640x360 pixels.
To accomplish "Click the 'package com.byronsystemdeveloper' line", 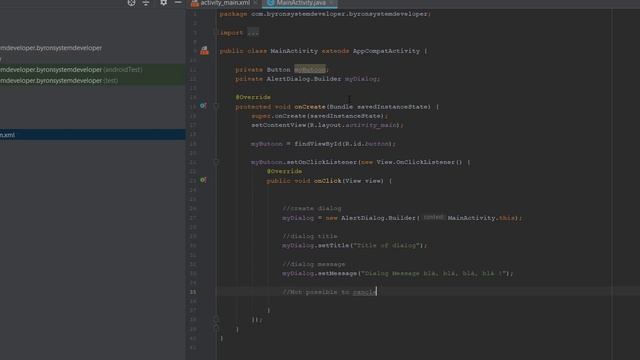I will [325, 14].
